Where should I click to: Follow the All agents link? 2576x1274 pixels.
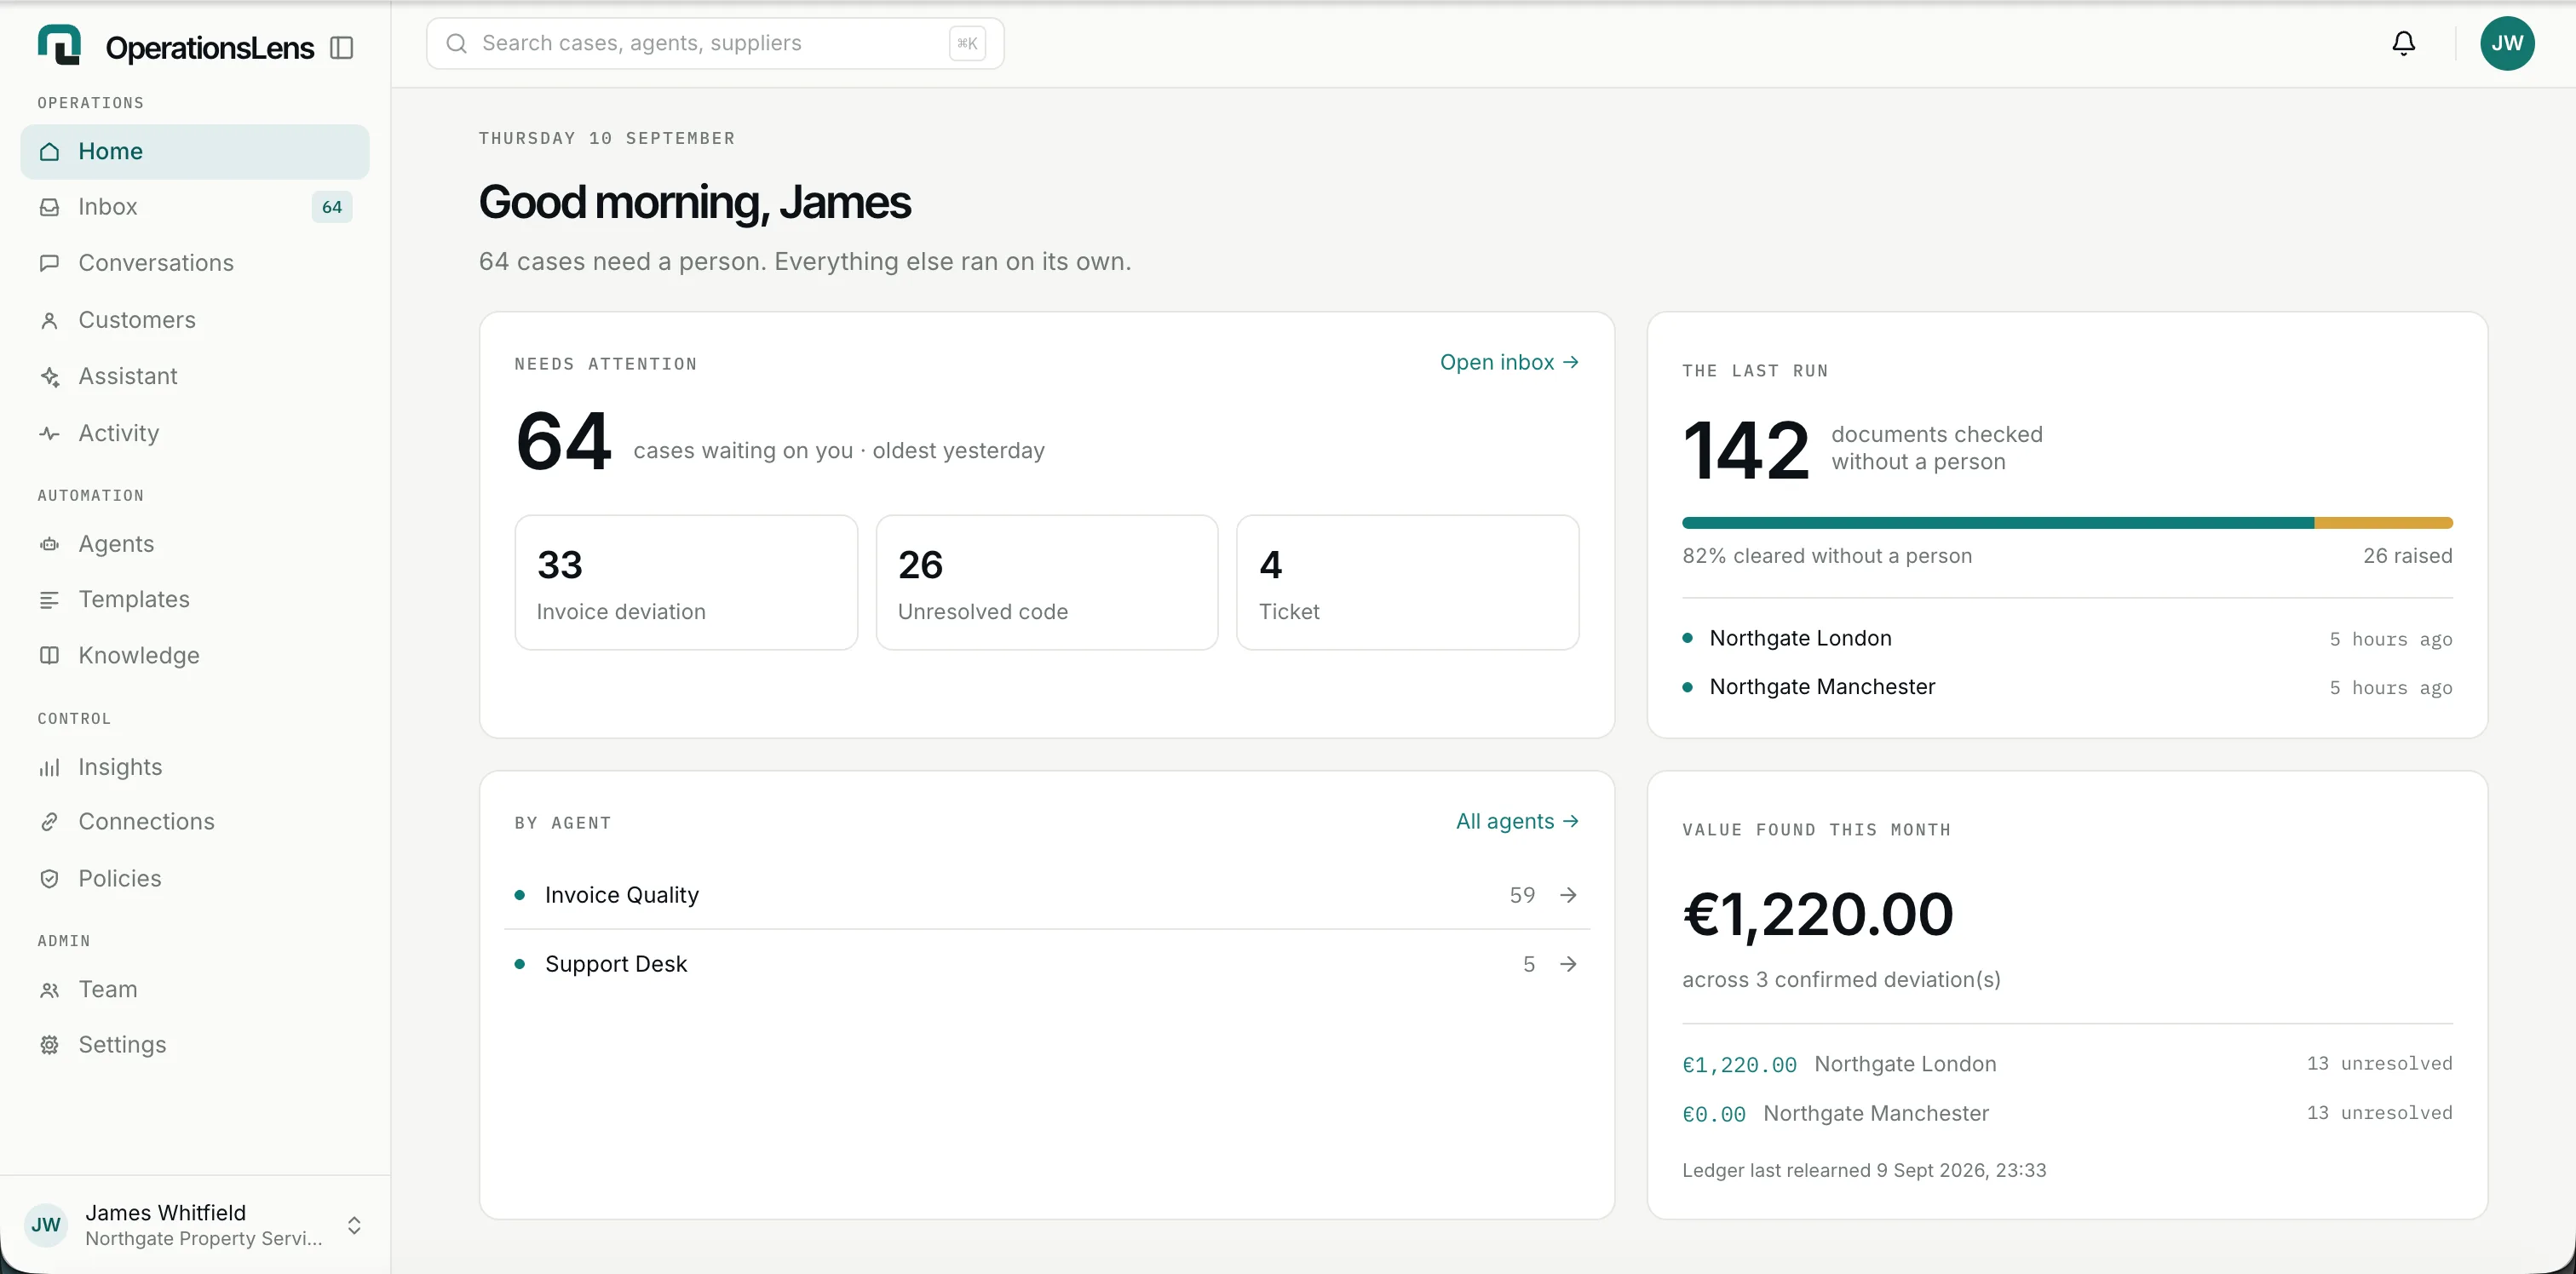click(1517, 821)
